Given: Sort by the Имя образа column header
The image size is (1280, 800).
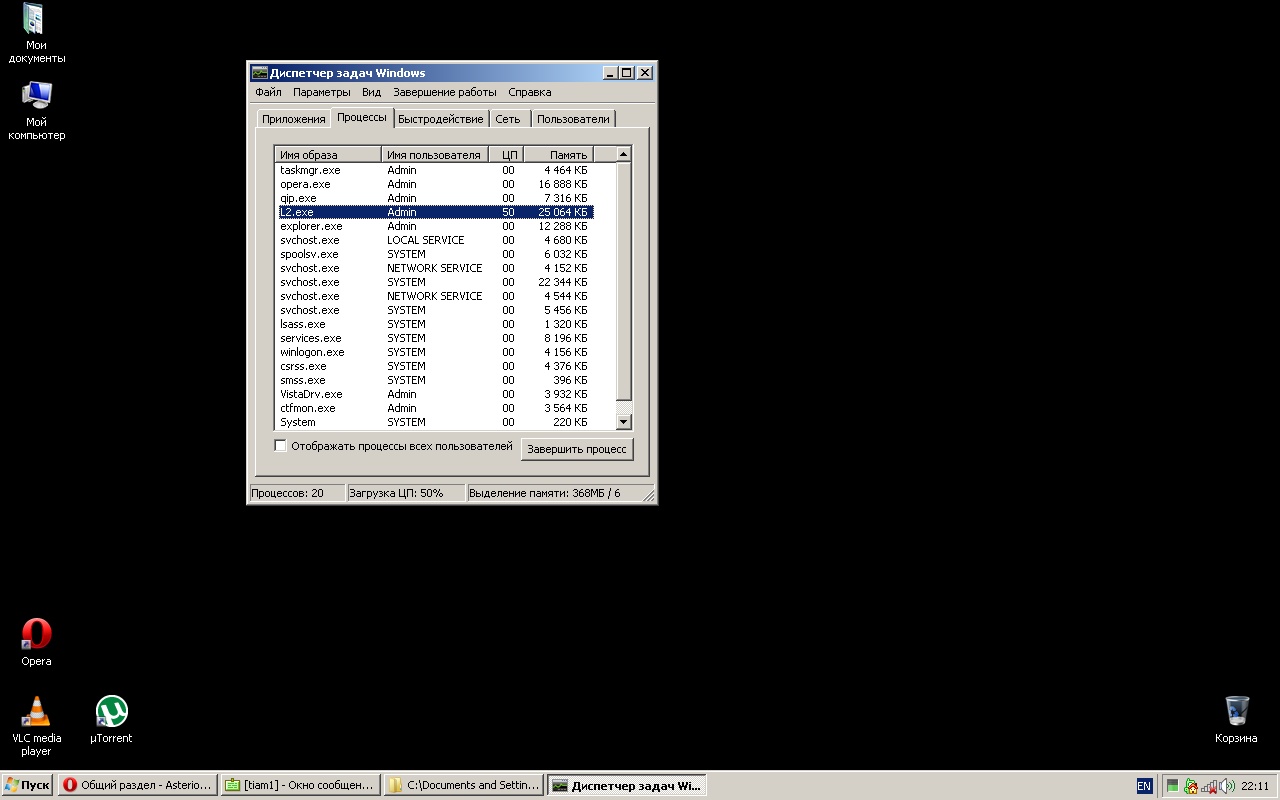Looking at the screenshot, I should coord(328,155).
